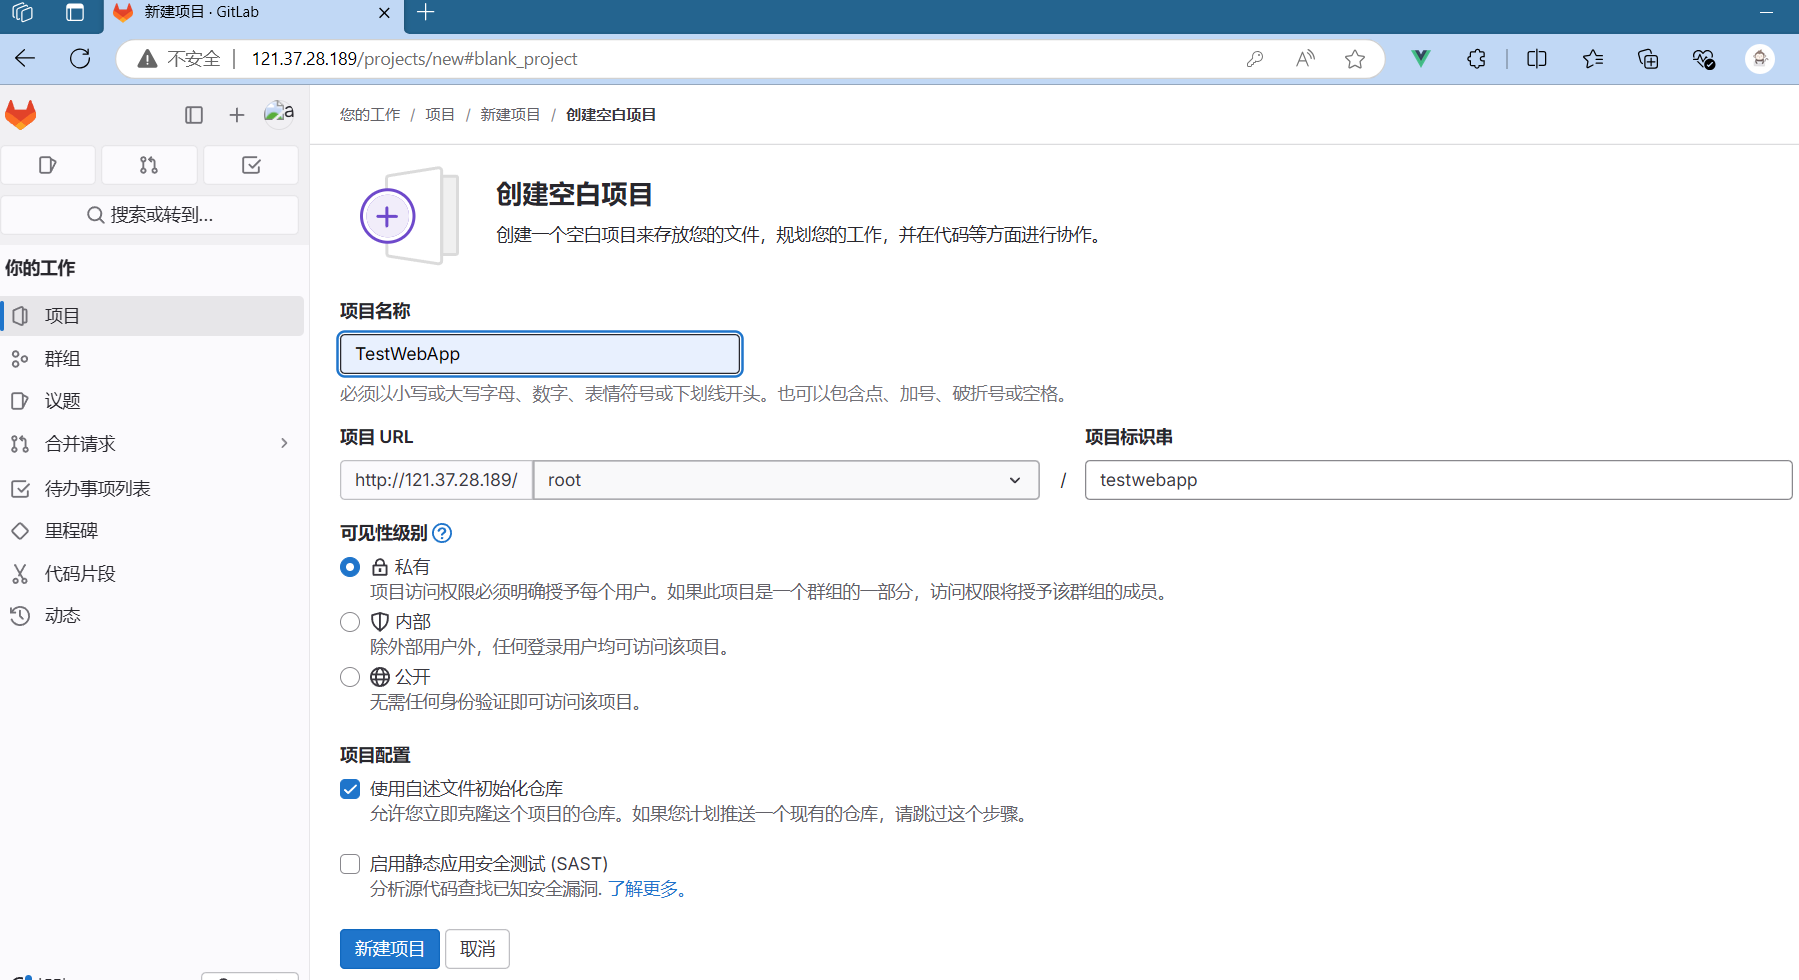The width and height of the screenshot is (1799, 980).
Task: Open To-Do list (待办事项列表) sidebar item
Action: [x=152, y=489]
